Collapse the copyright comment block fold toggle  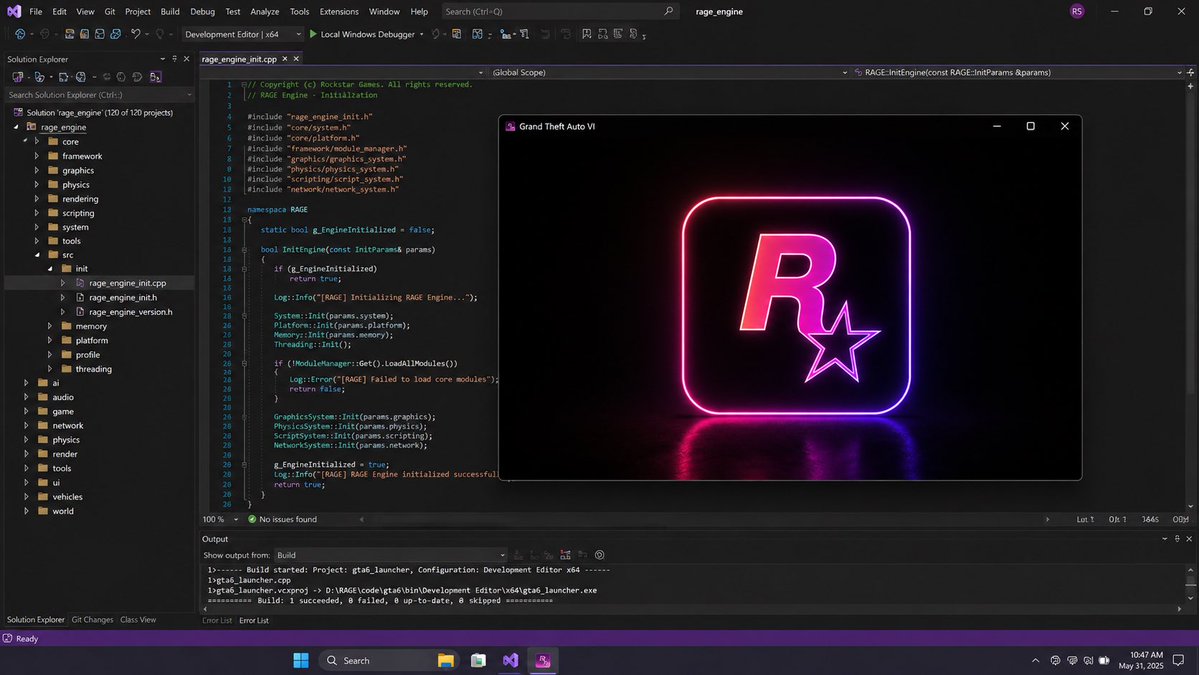tap(244, 85)
